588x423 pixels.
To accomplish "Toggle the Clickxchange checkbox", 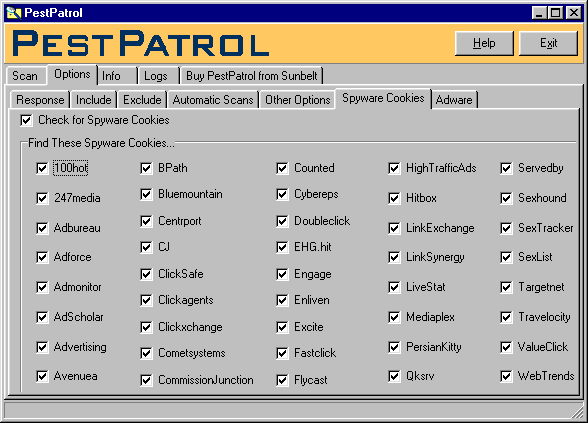I will [146, 327].
